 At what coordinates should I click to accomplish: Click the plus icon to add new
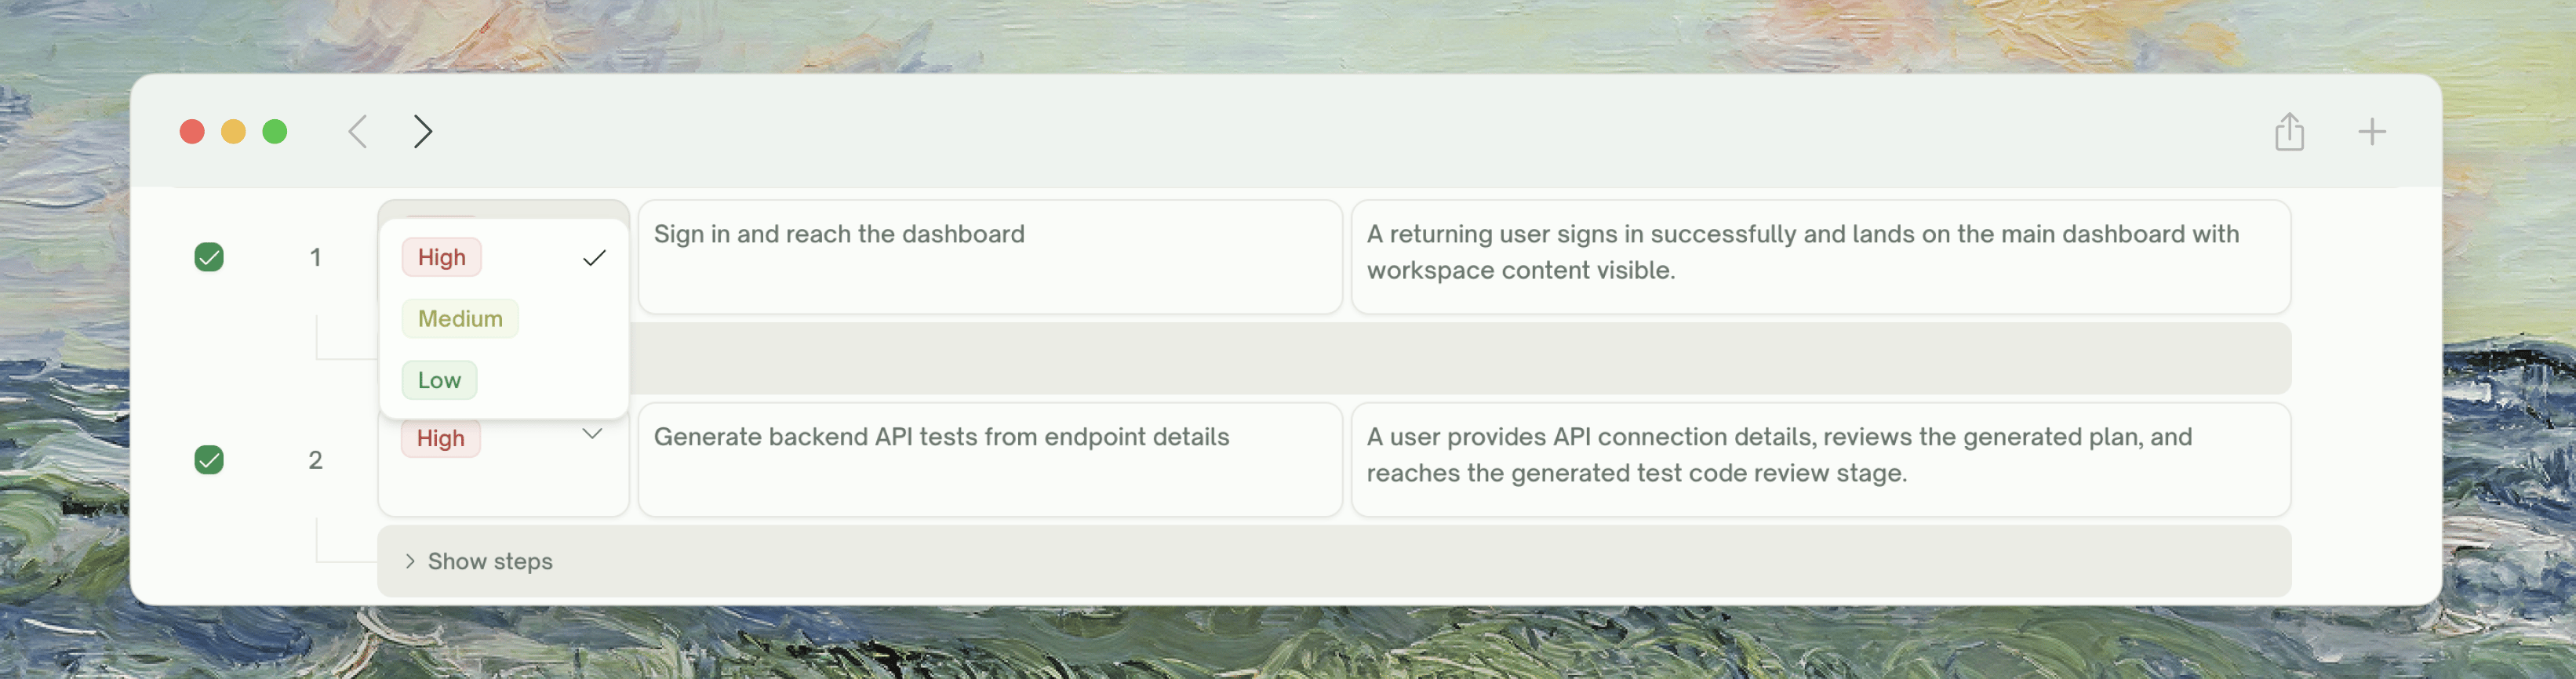pyautogui.click(x=2371, y=131)
